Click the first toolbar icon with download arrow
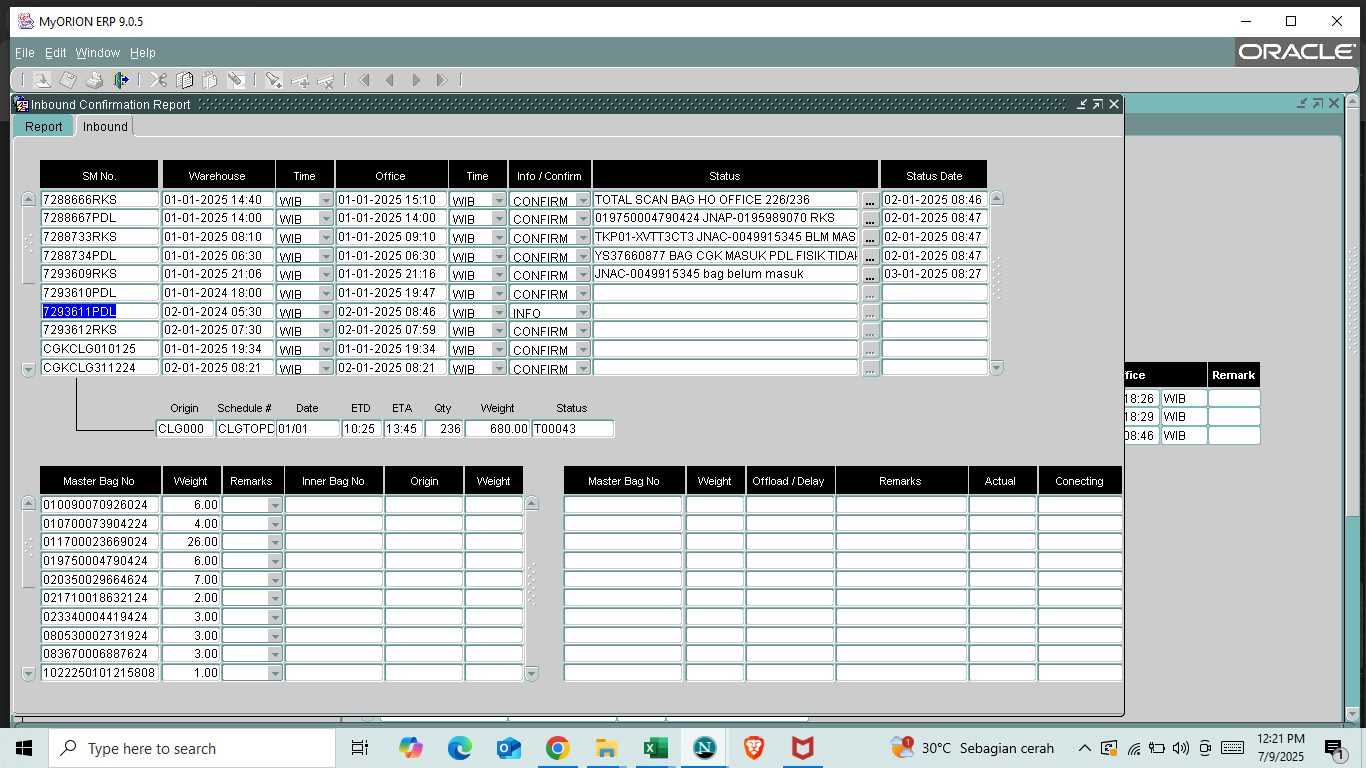 (x=42, y=80)
